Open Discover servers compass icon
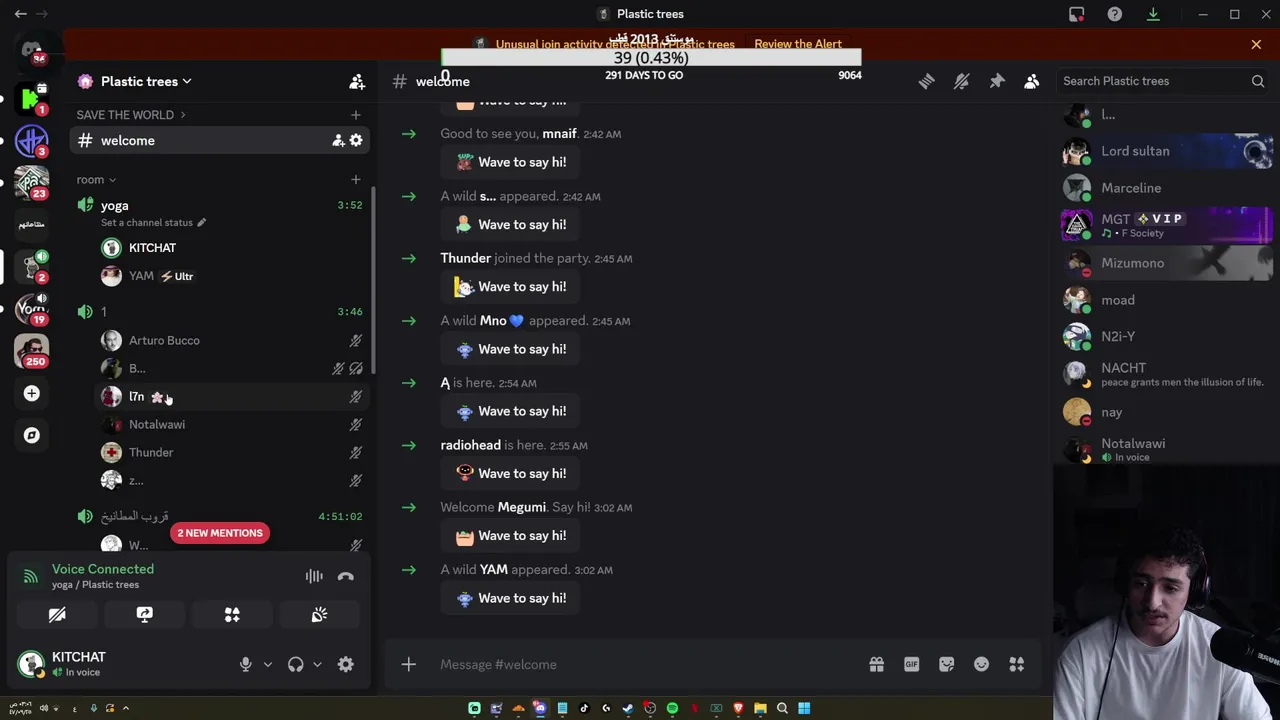This screenshot has height=720, width=1280. tap(31, 435)
